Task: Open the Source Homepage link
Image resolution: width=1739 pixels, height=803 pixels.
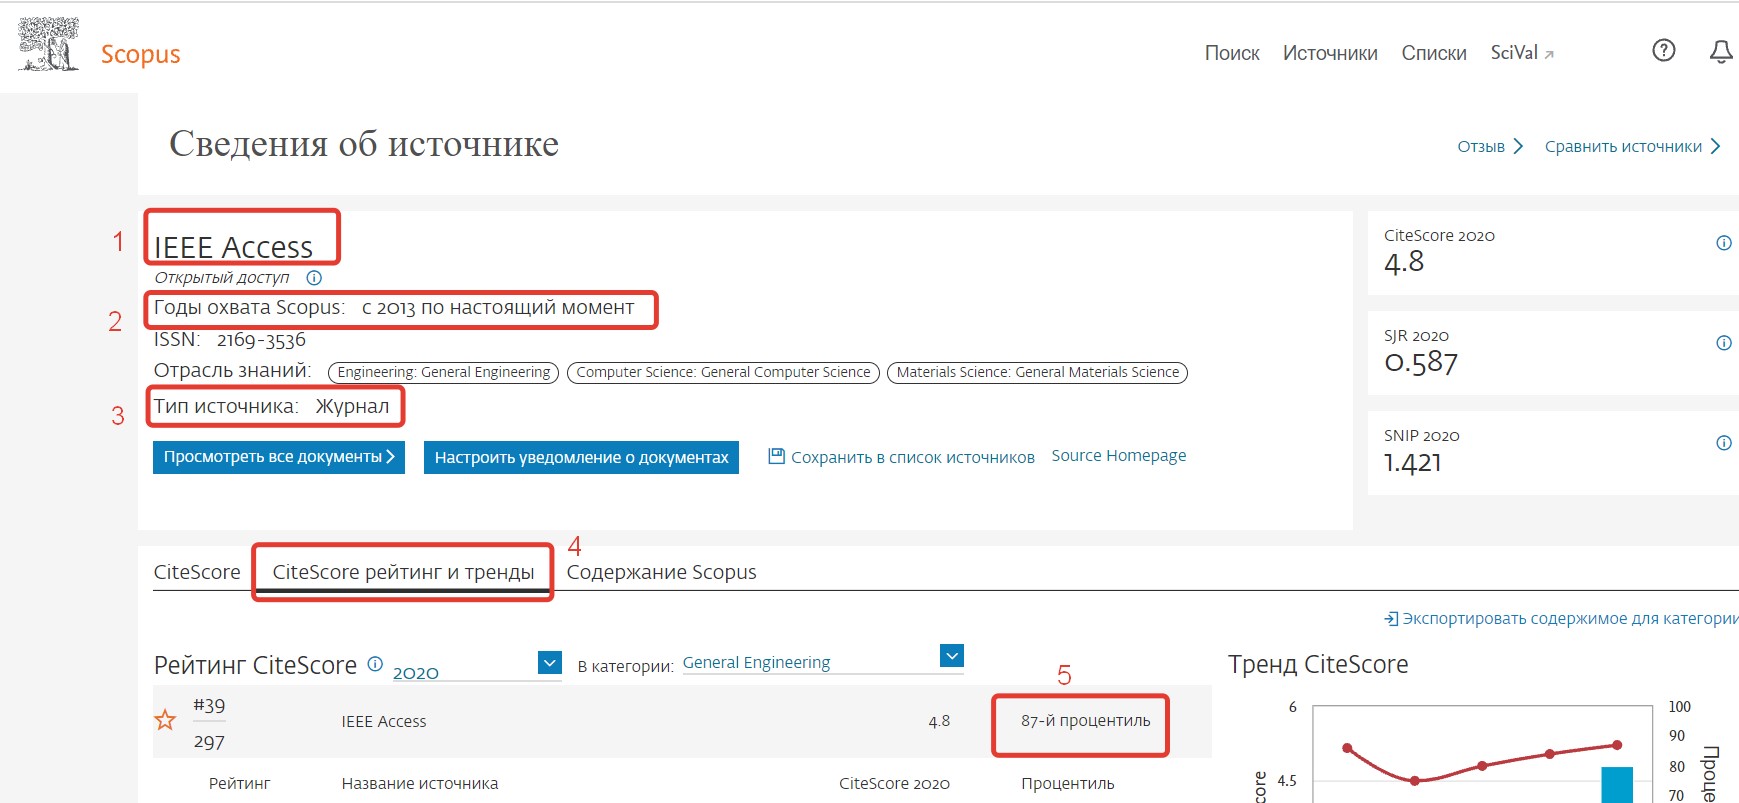Action: [1119, 455]
